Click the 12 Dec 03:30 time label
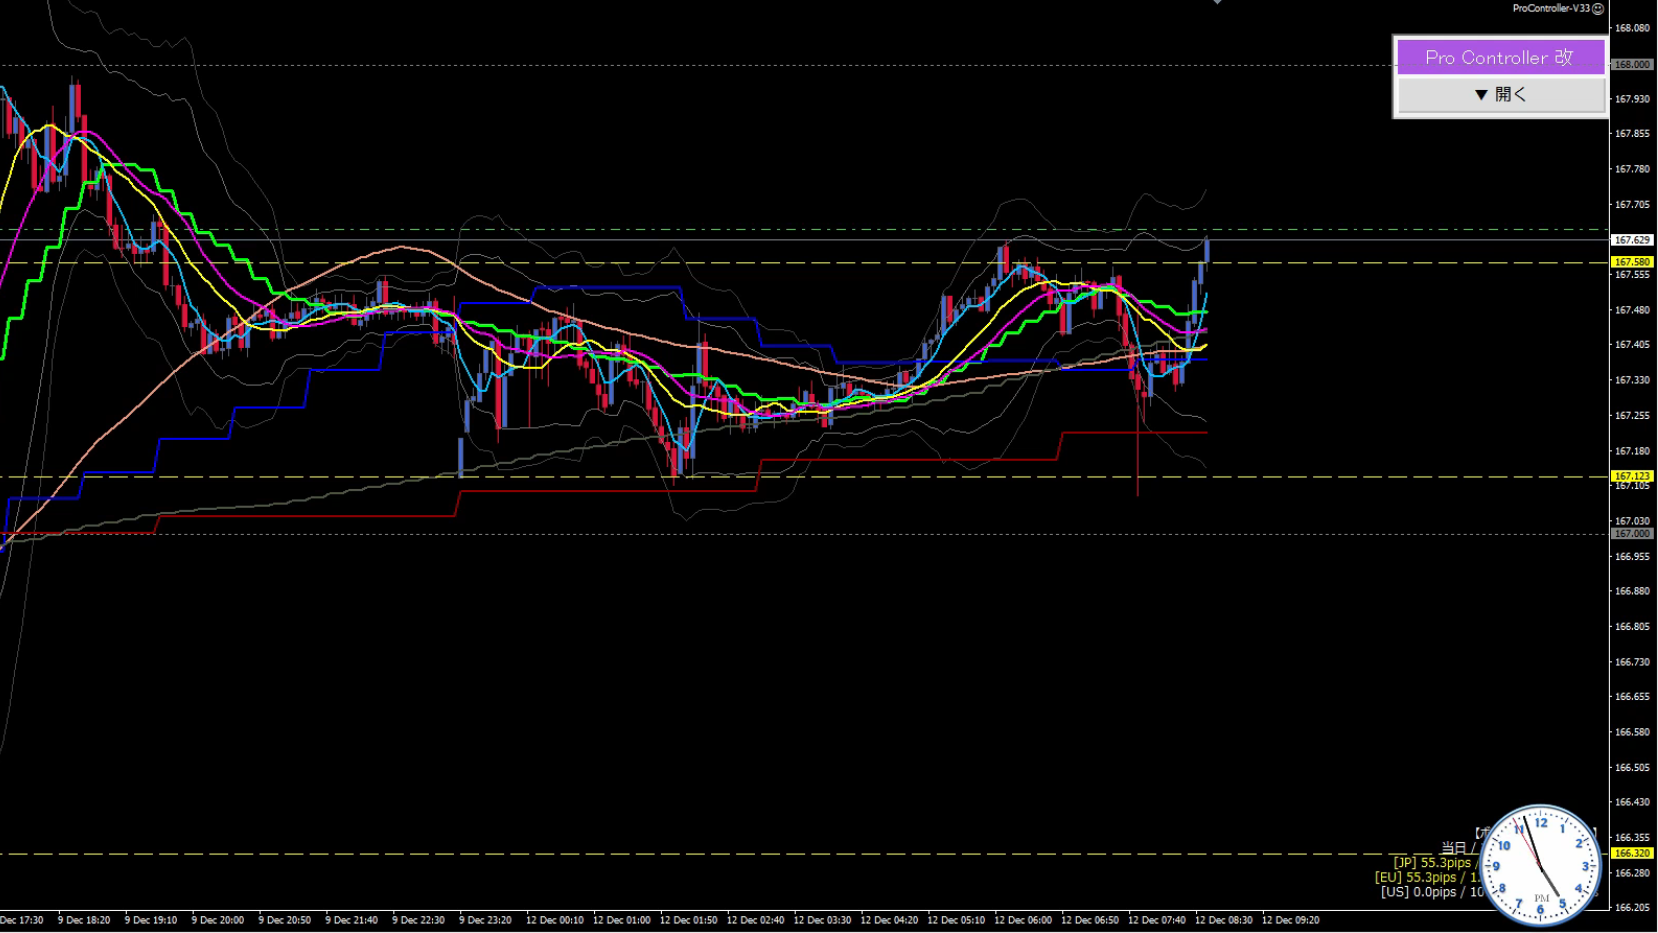The width and height of the screenshot is (1658, 933). (x=823, y=920)
